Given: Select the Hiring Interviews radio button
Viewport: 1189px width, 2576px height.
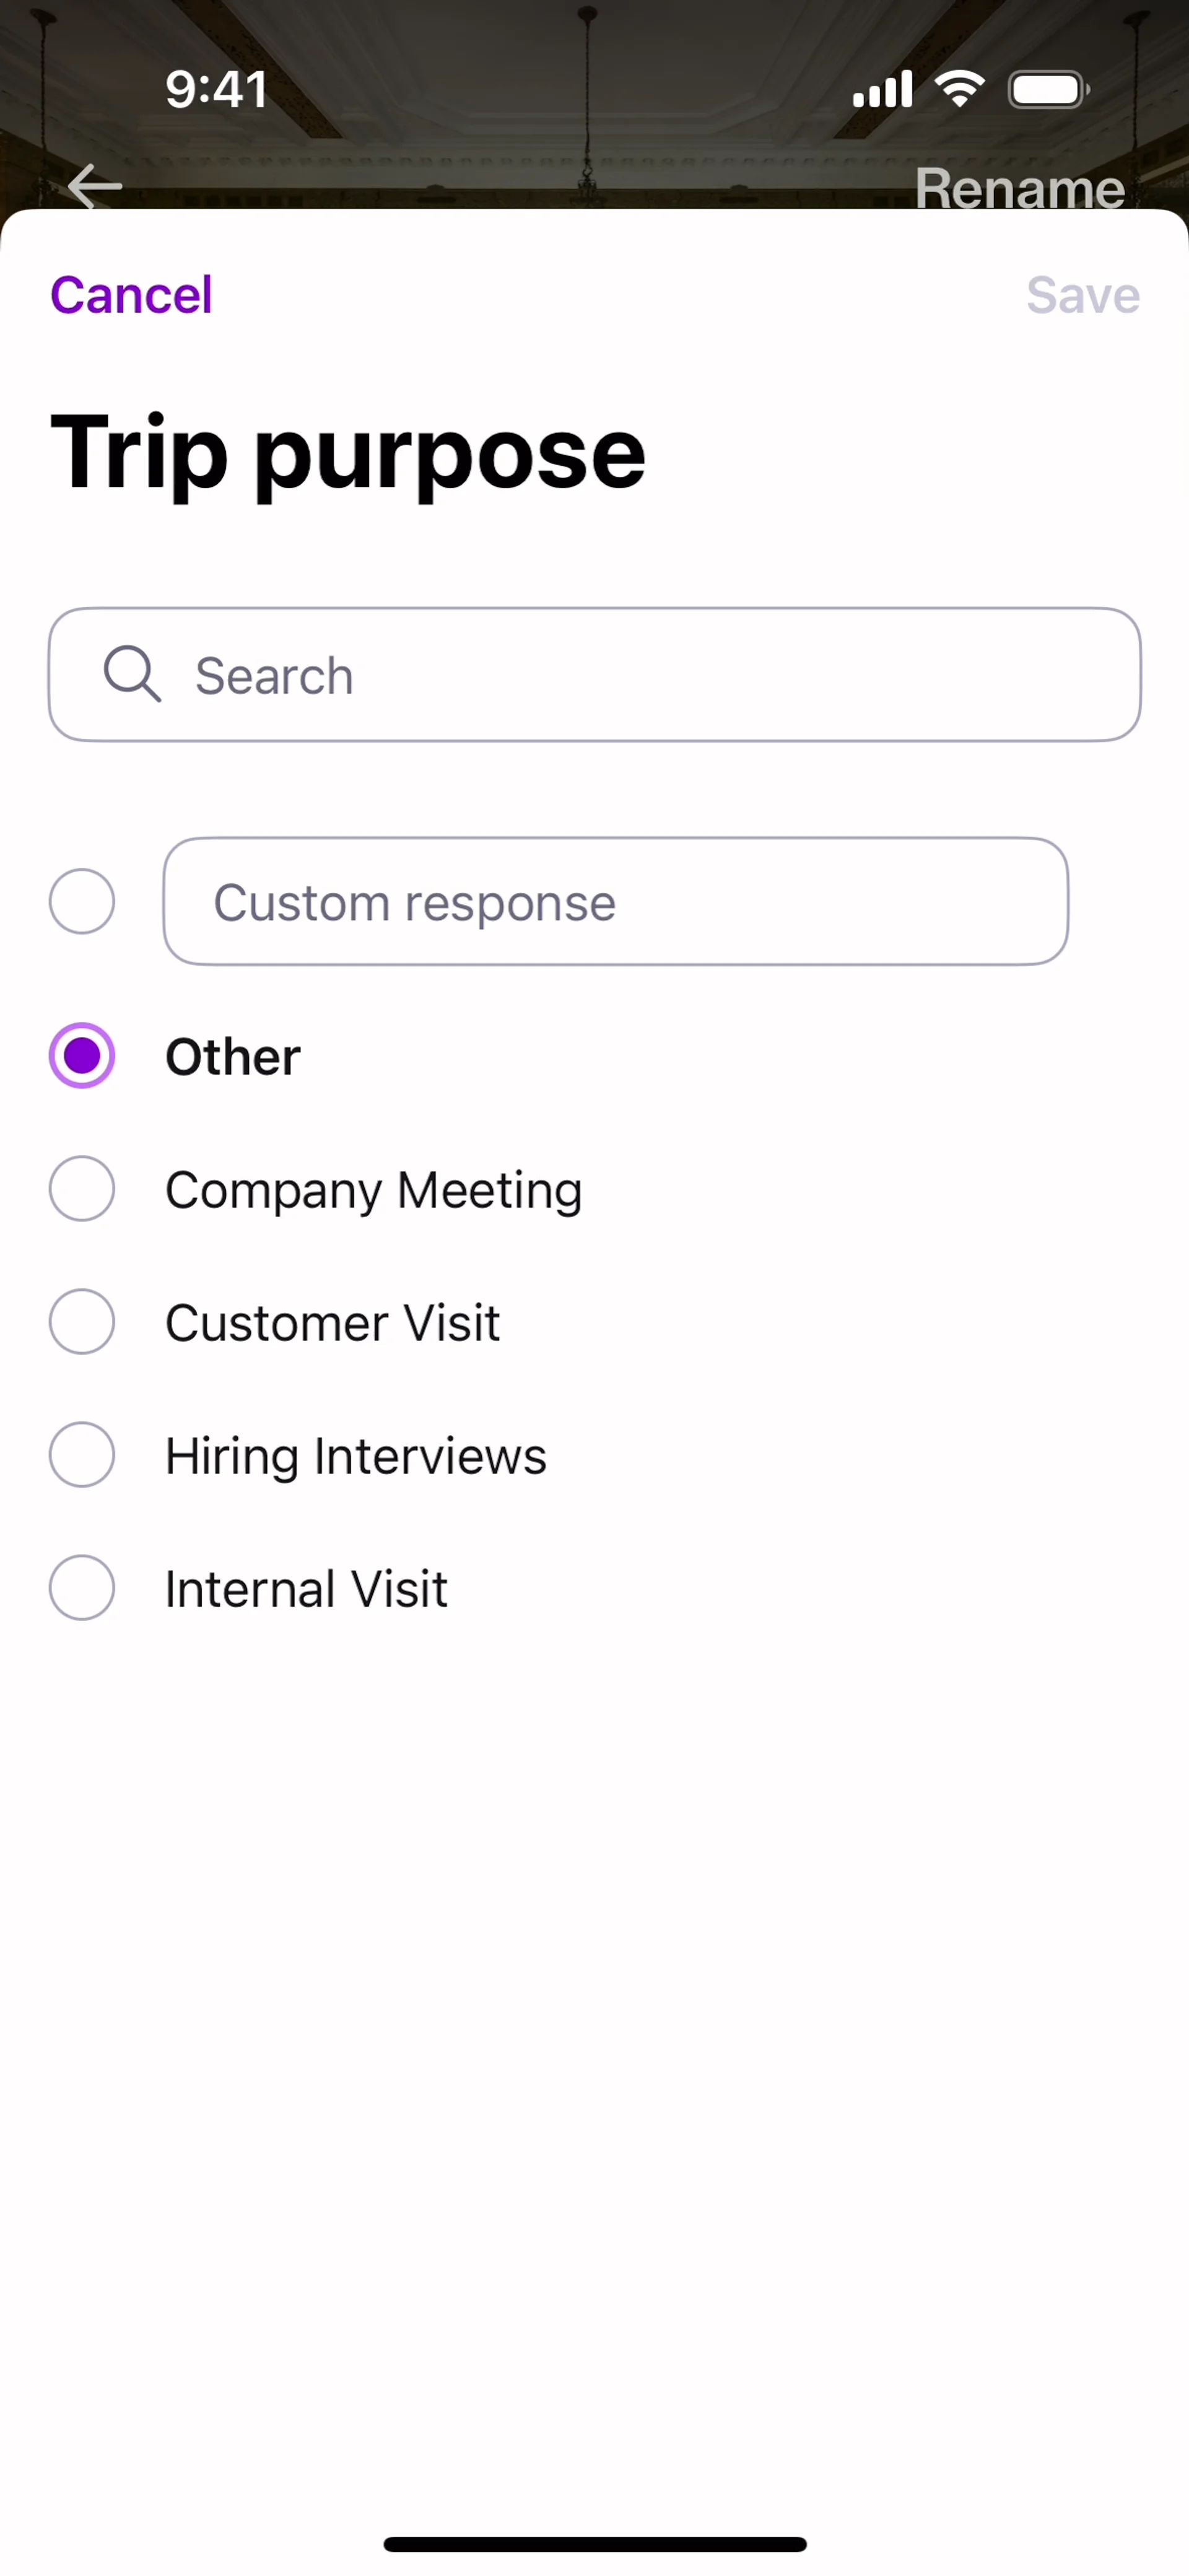Looking at the screenshot, I should point(82,1455).
